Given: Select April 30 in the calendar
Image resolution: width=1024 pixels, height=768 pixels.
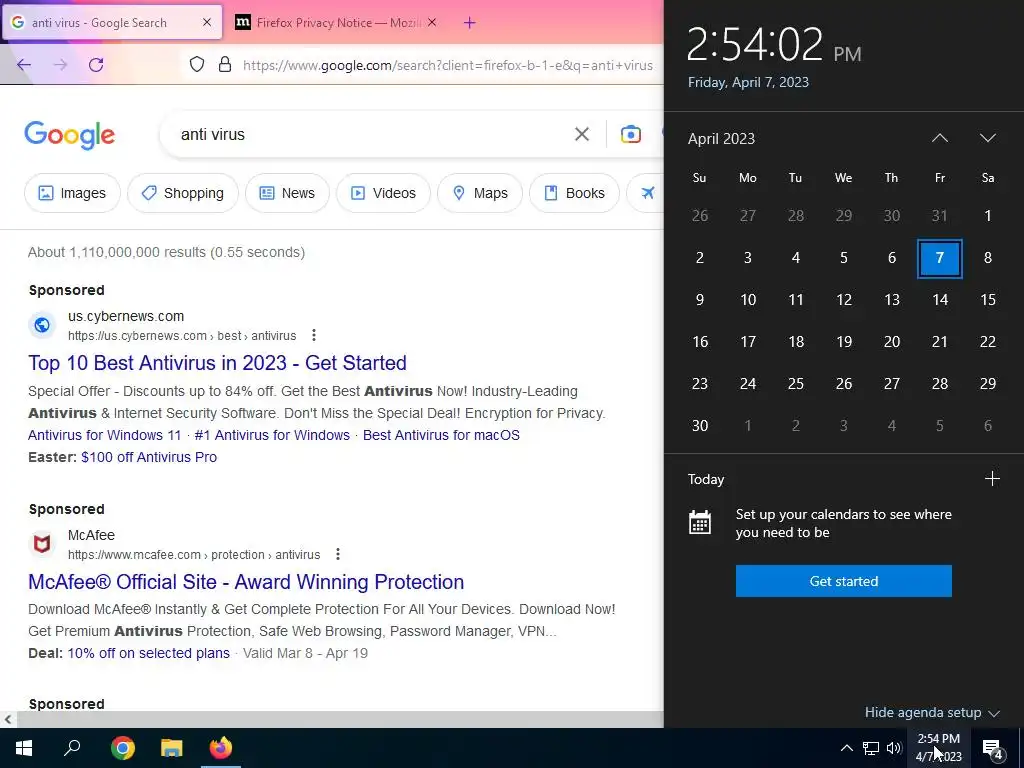Looking at the screenshot, I should pyautogui.click(x=699, y=426).
